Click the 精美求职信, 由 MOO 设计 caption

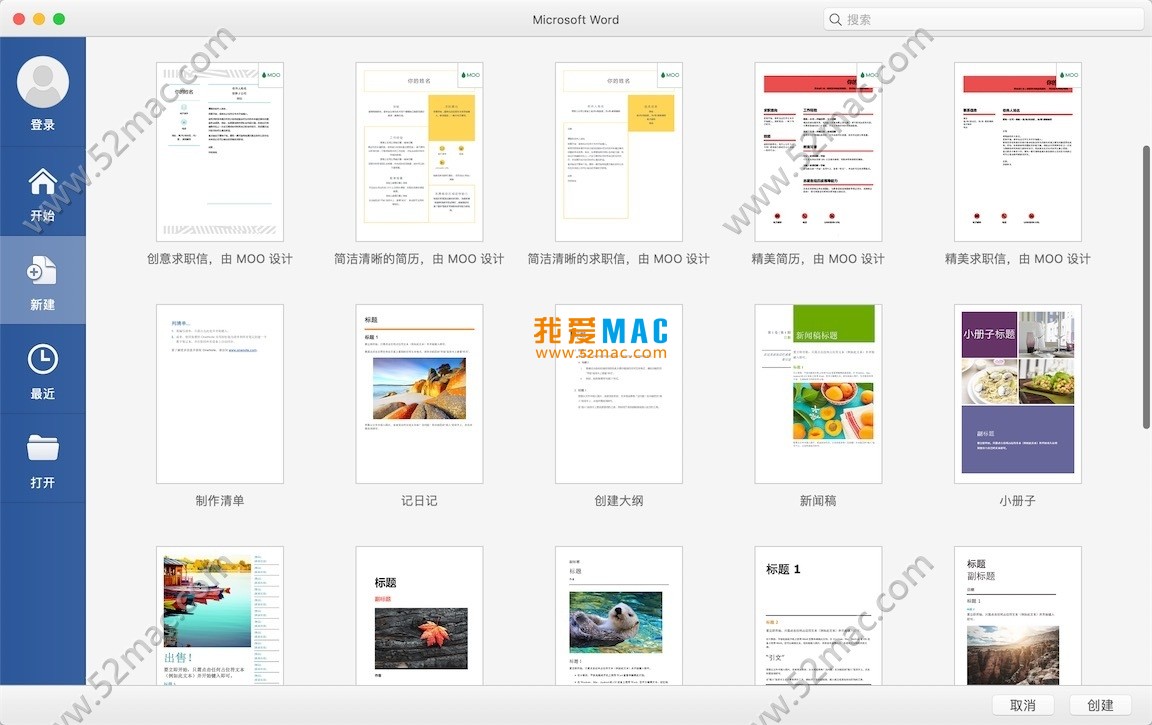[x=1018, y=259]
